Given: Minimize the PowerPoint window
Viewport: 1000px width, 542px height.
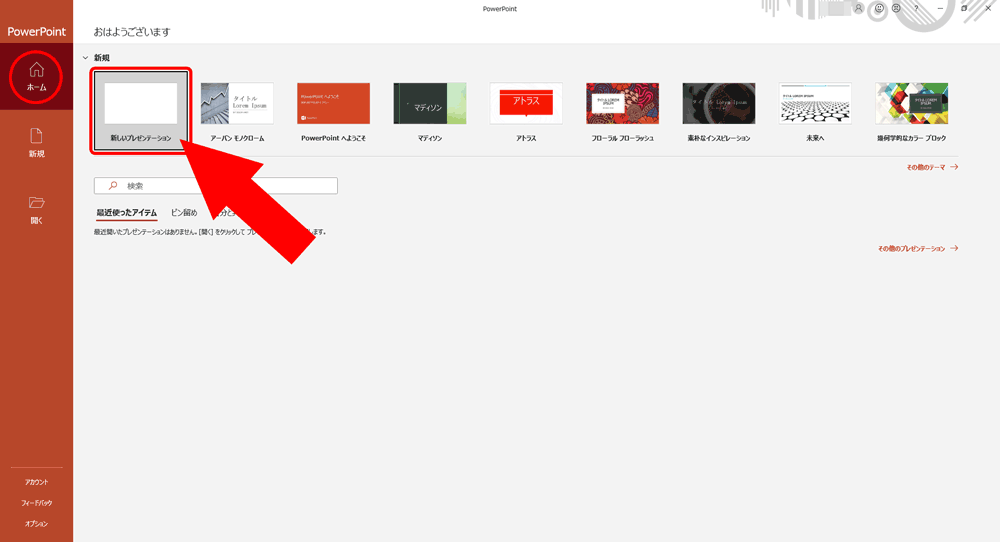Looking at the screenshot, I should [940, 8].
